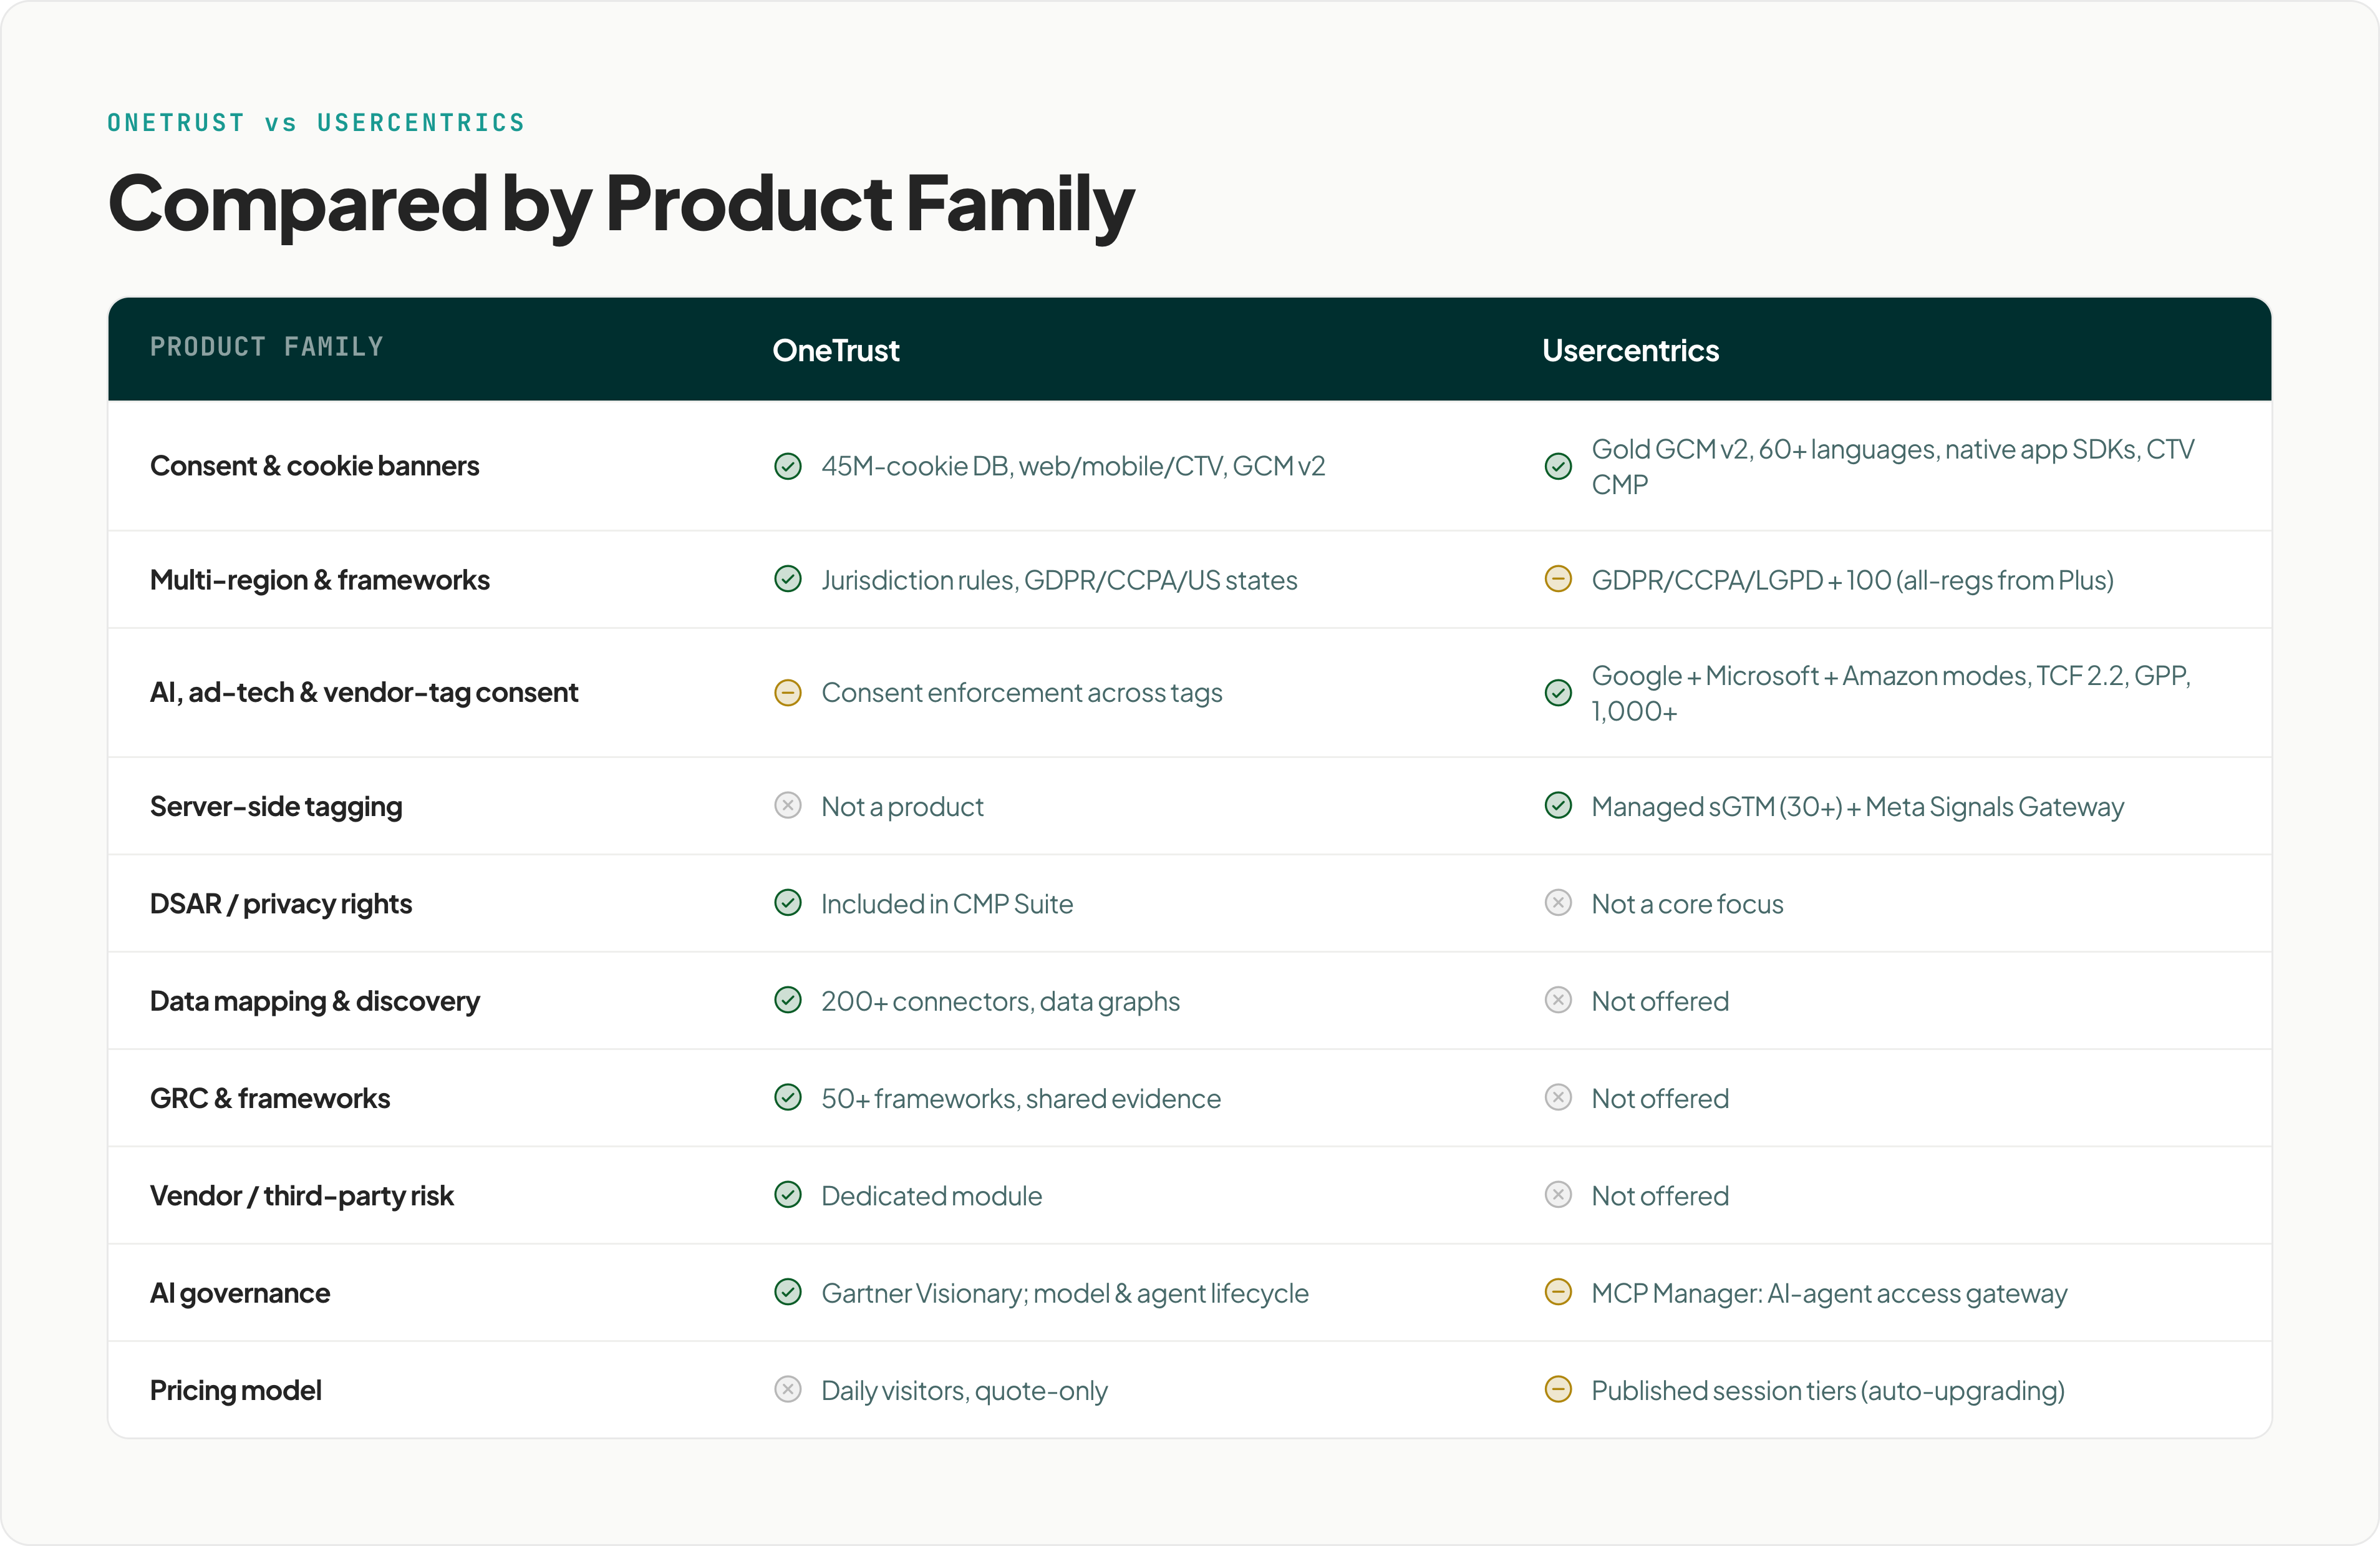The height and width of the screenshot is (1546, 2380).
Task: Select the Server-side tagging row label
Action: tap(276, 806)
